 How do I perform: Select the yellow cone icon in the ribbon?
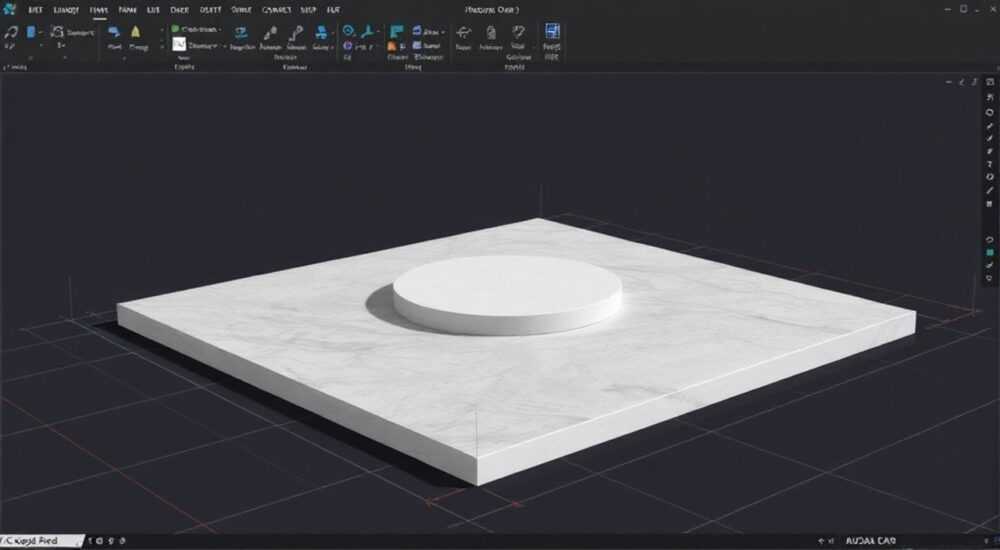[x=135, y=32]
